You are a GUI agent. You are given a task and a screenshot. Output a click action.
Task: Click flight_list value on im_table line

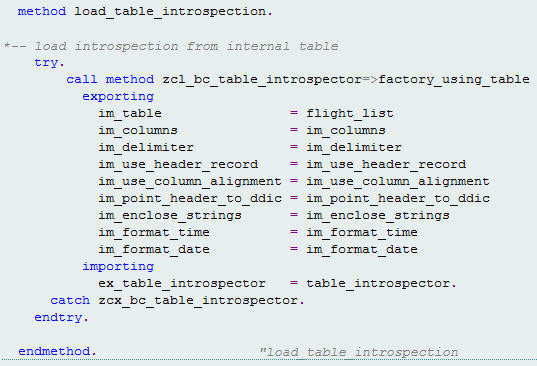(350, 113)
